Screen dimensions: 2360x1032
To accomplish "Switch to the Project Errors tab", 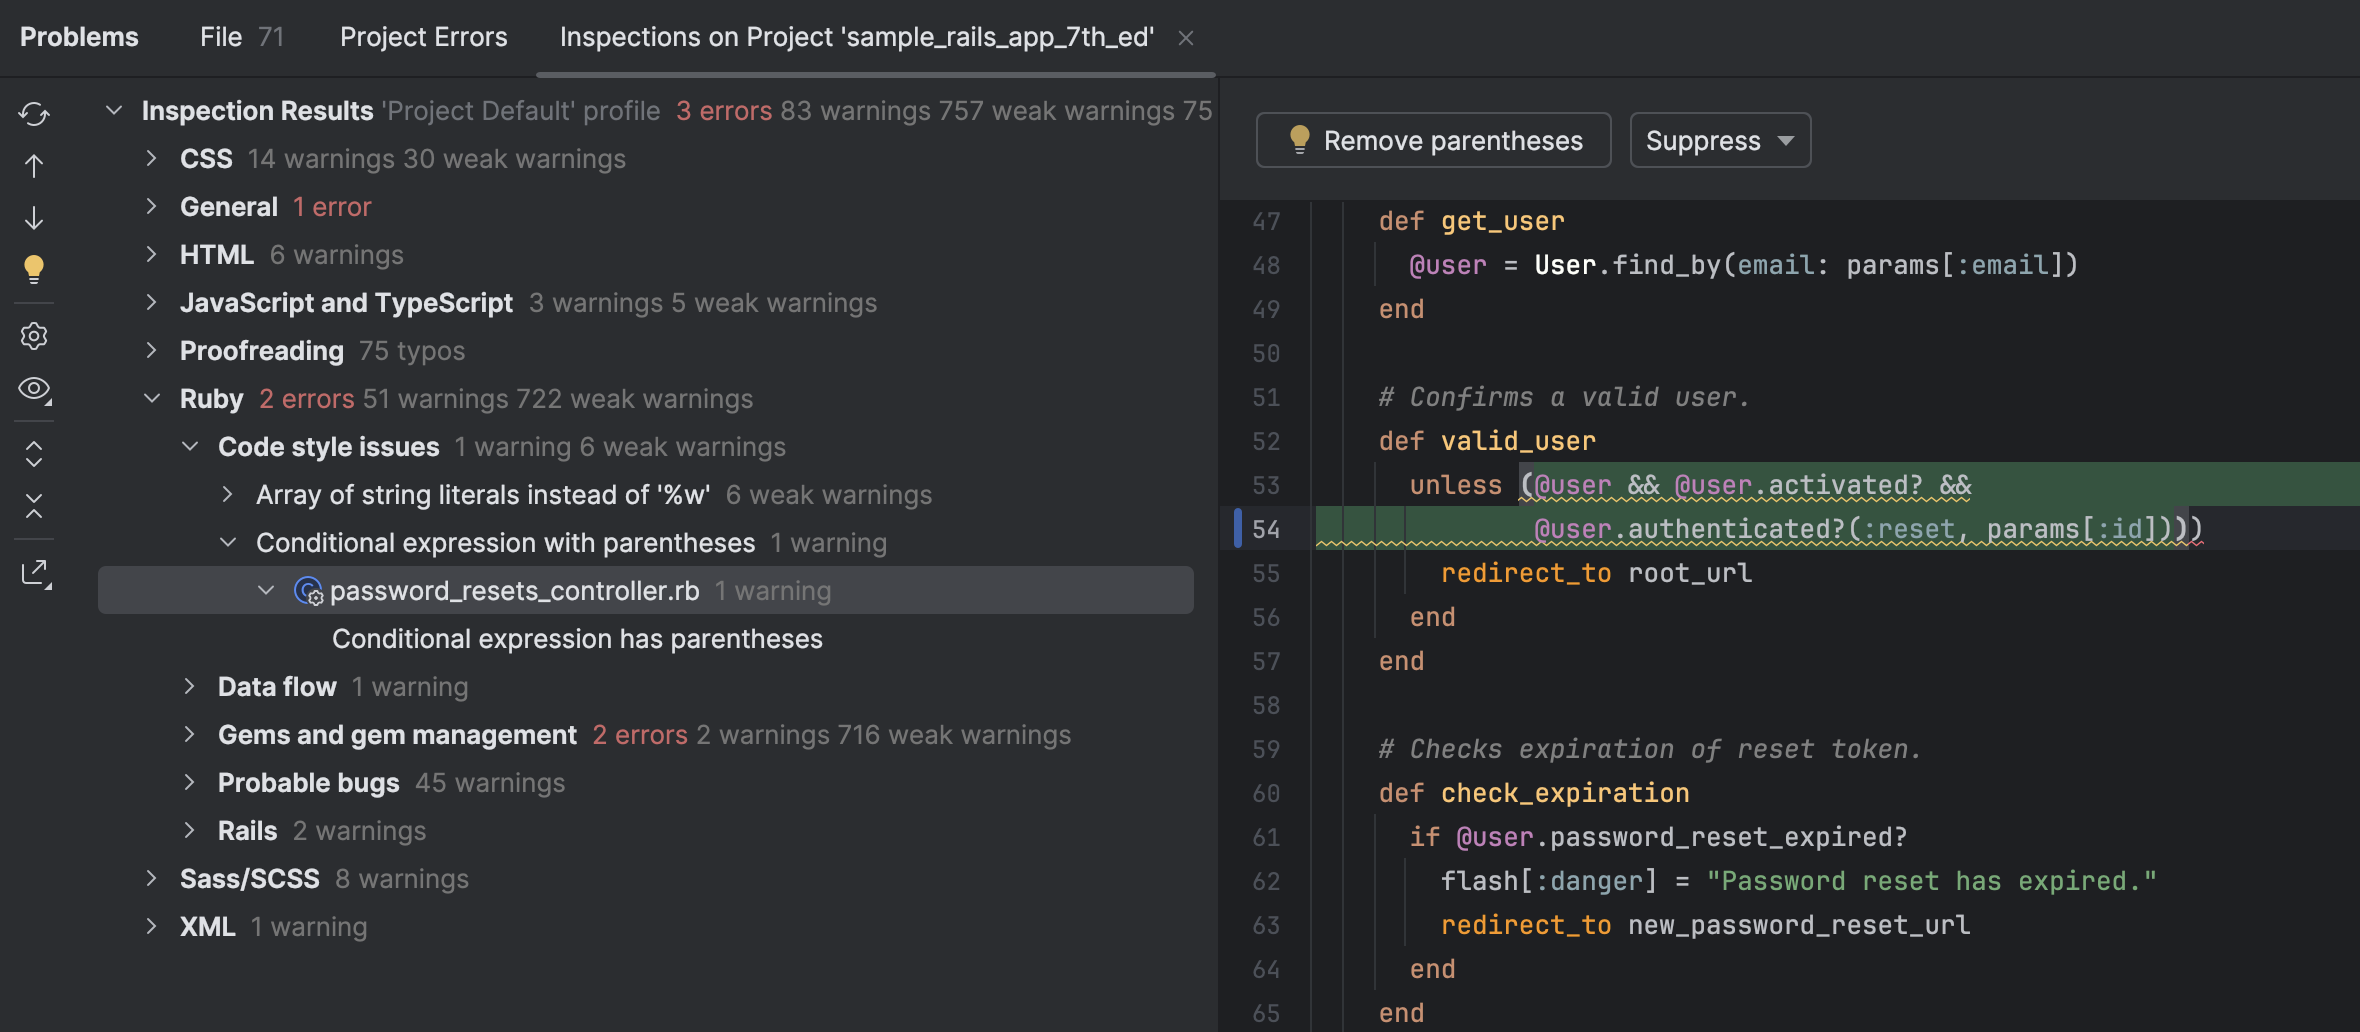I will point(423,37).
